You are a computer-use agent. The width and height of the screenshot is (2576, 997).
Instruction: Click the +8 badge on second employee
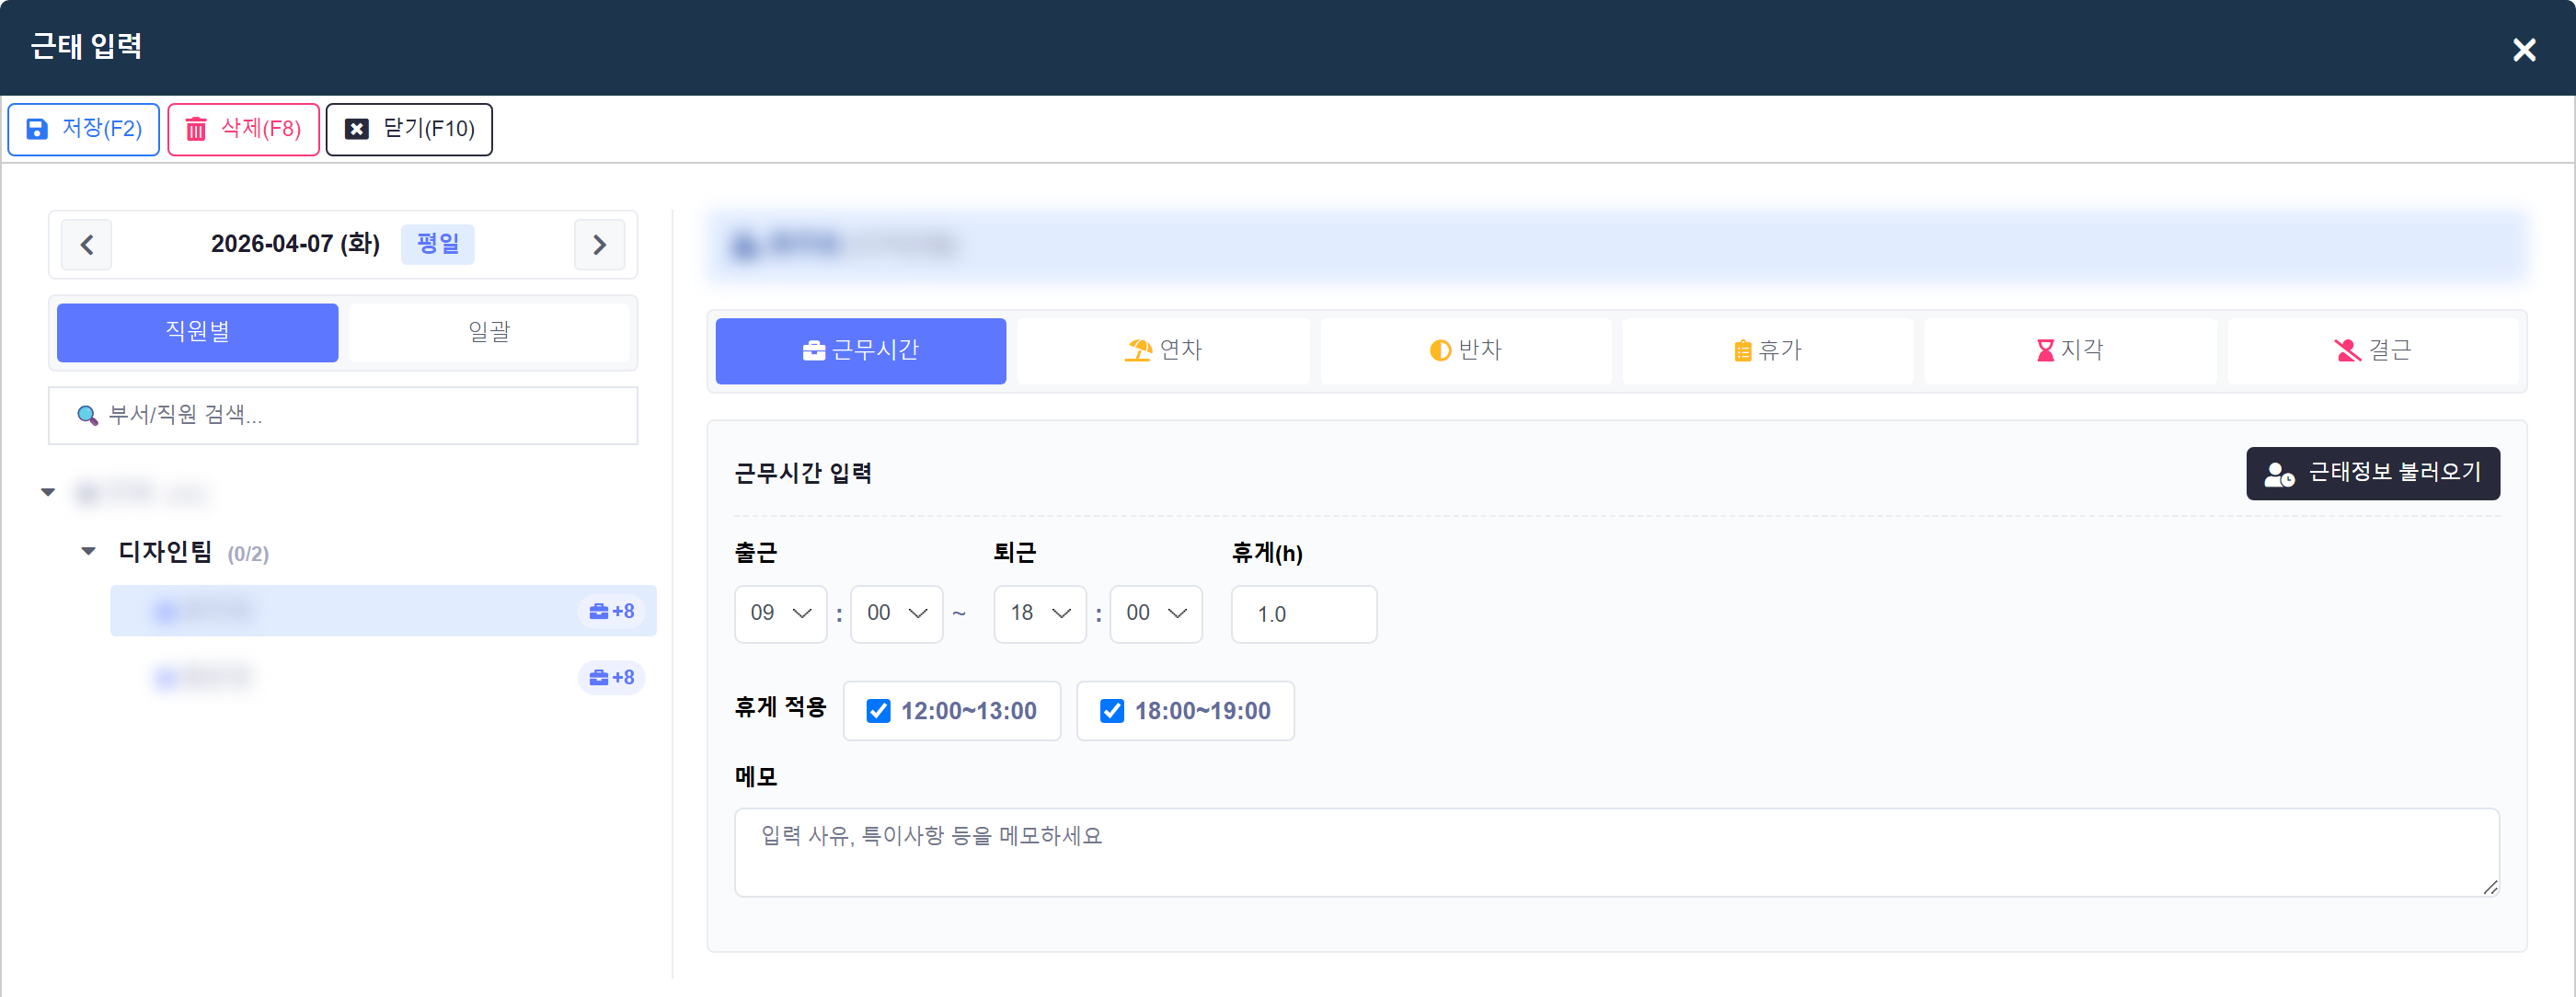pyautogui.click(x=611, y=678)
